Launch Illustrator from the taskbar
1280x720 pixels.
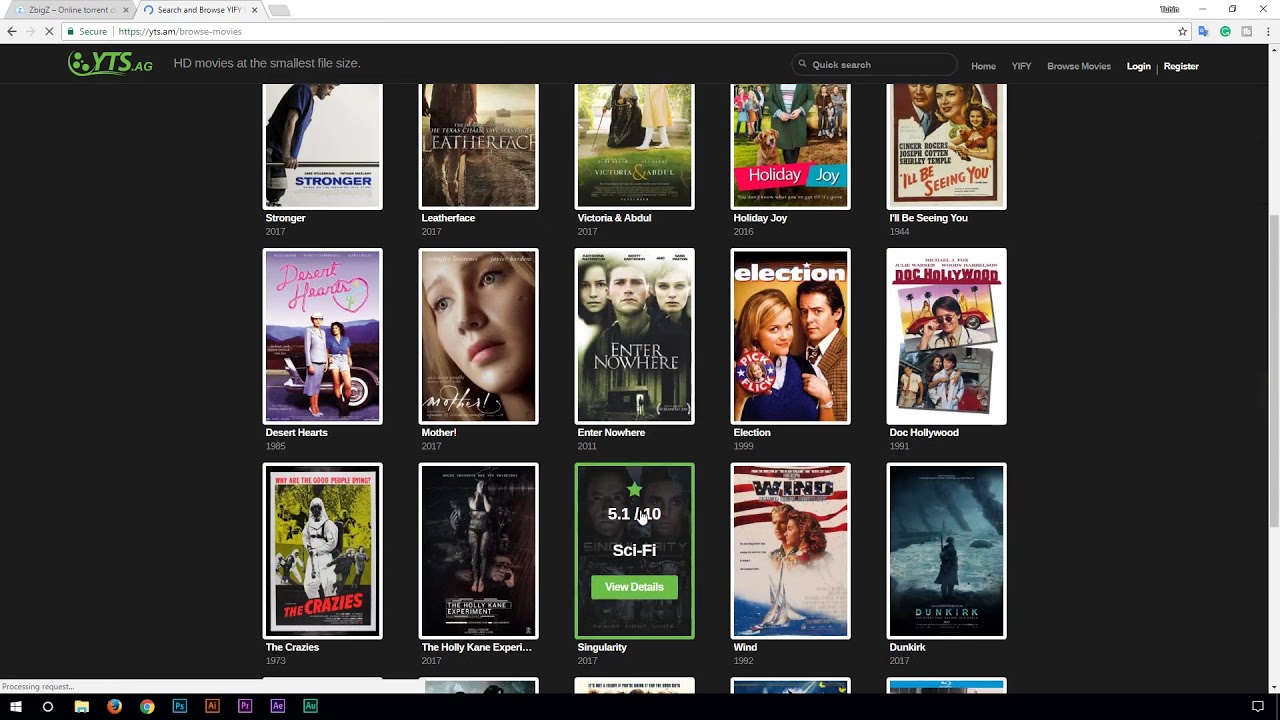(x=212, y=706)
